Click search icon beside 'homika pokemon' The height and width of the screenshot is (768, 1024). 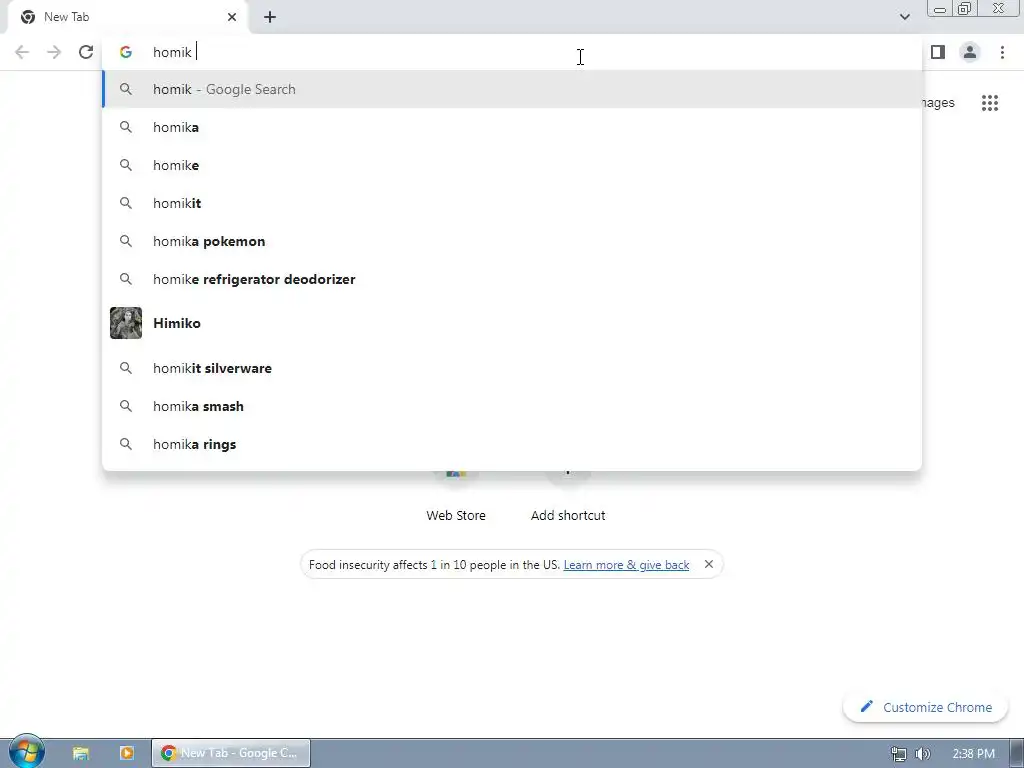(x=126, y=241)
